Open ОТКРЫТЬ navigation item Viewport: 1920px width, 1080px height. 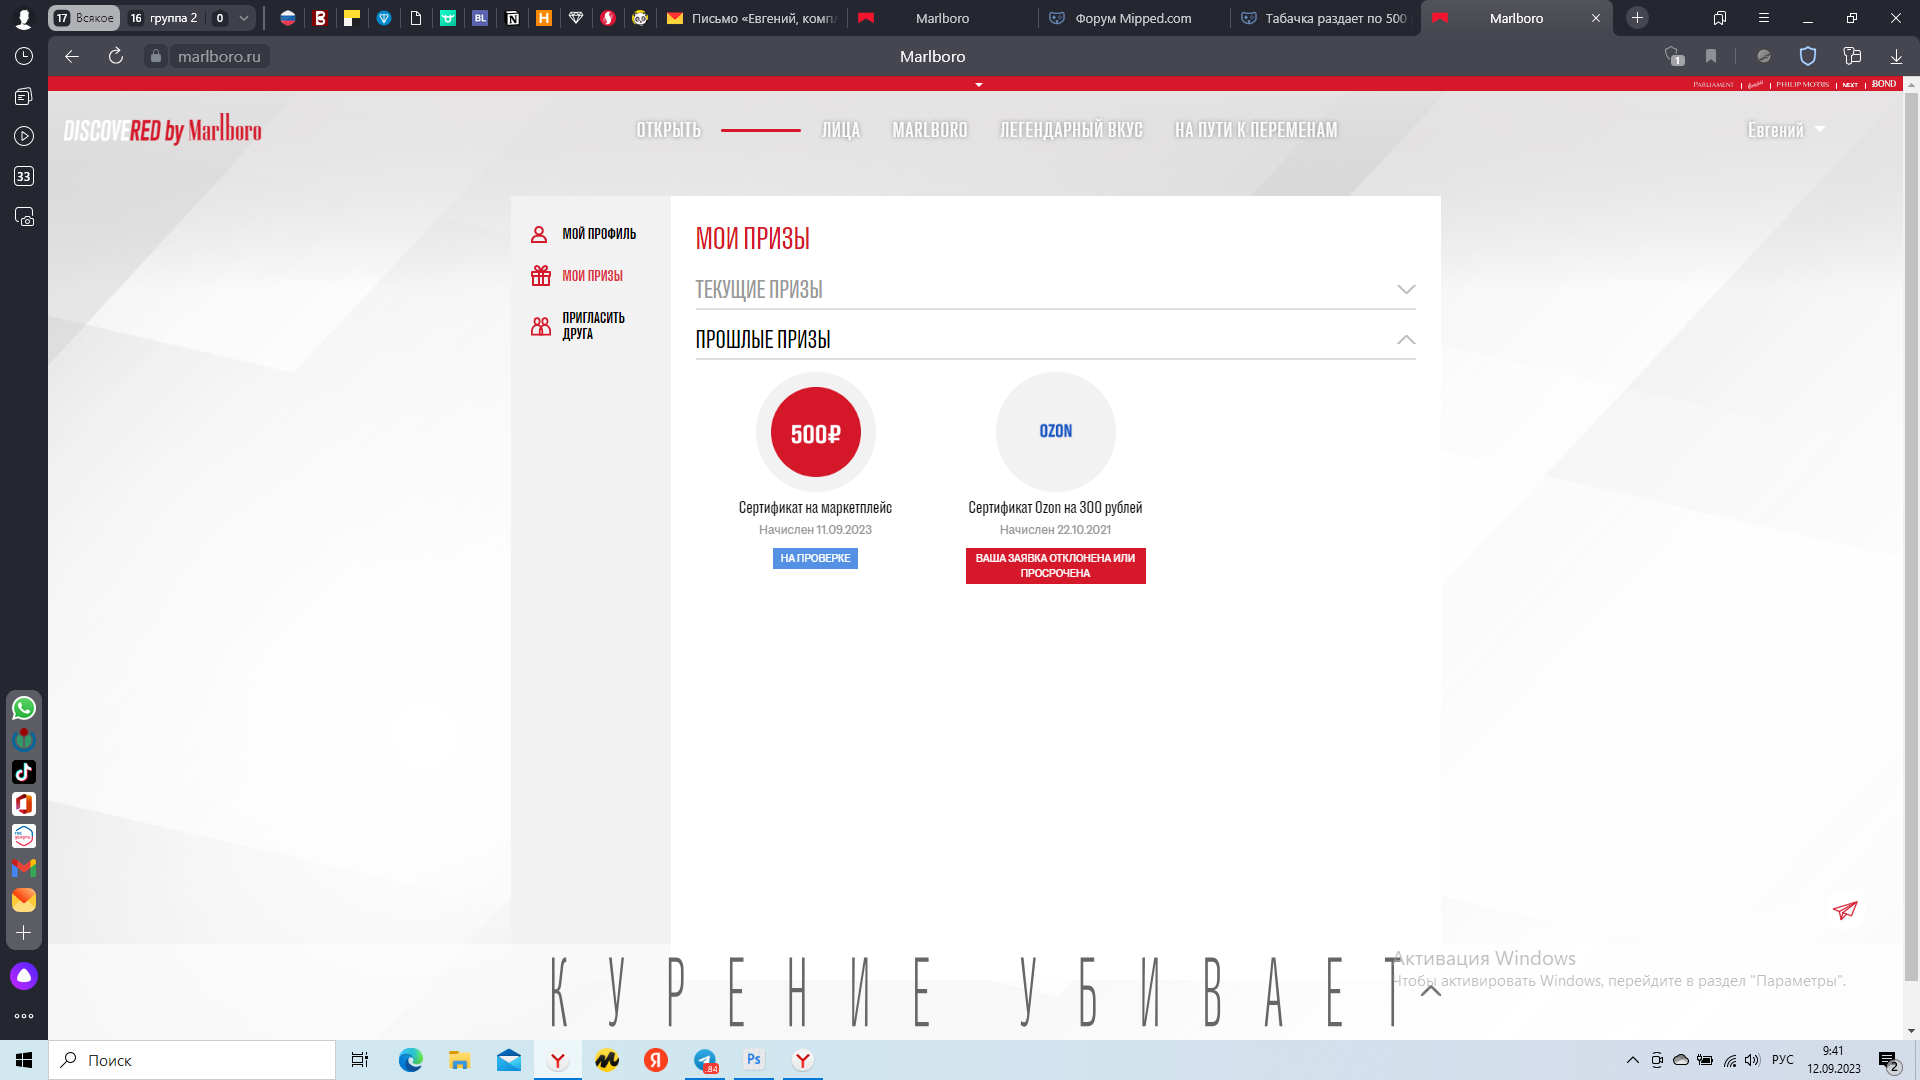[669, 130]
